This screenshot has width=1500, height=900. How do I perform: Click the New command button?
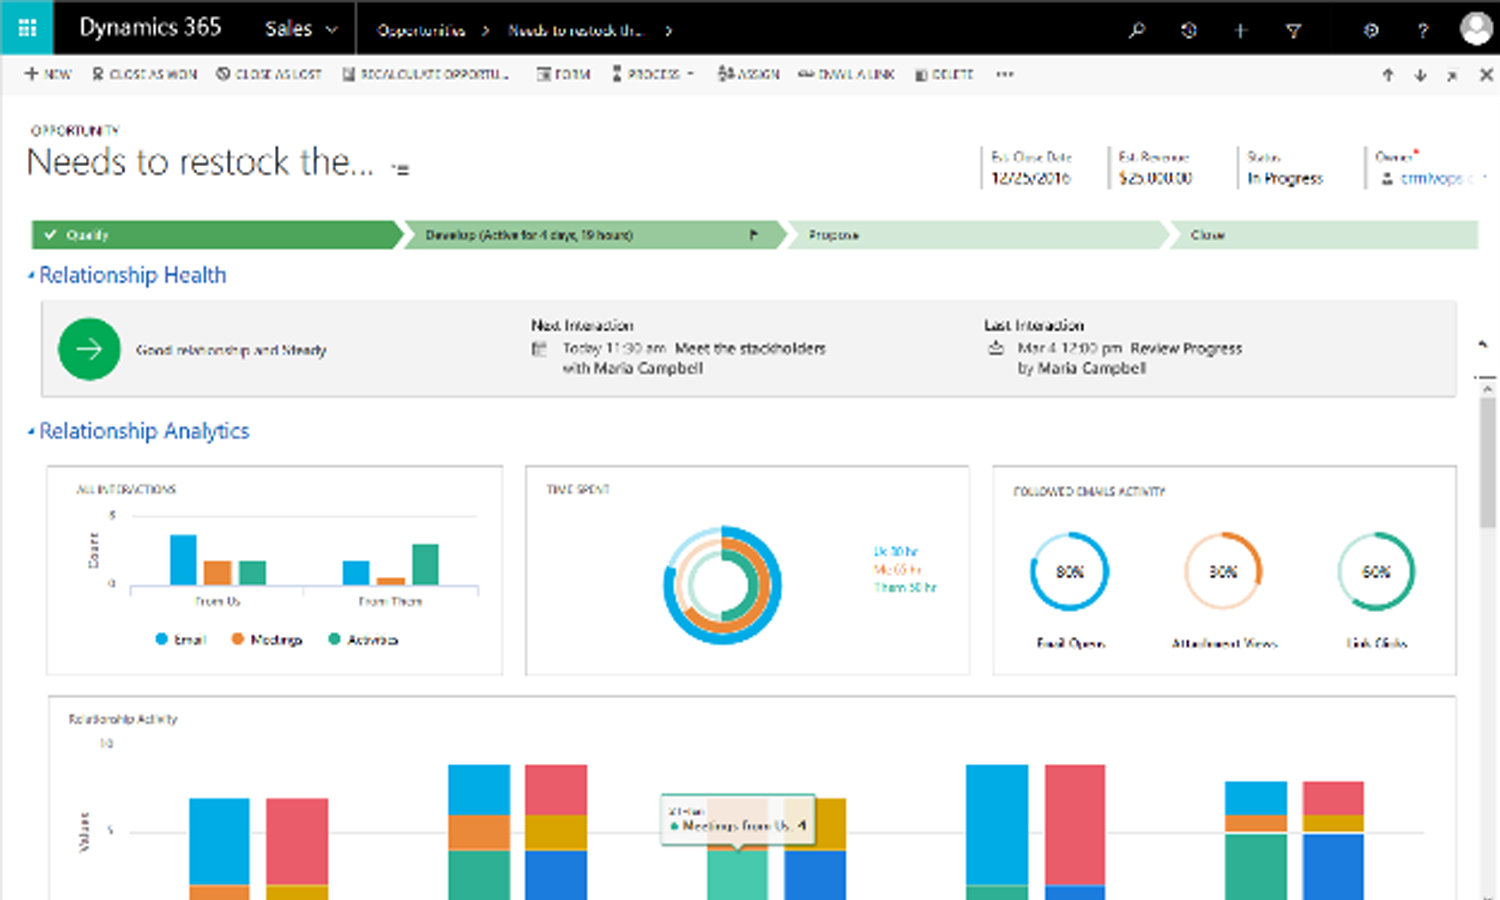tap(48, 74)
